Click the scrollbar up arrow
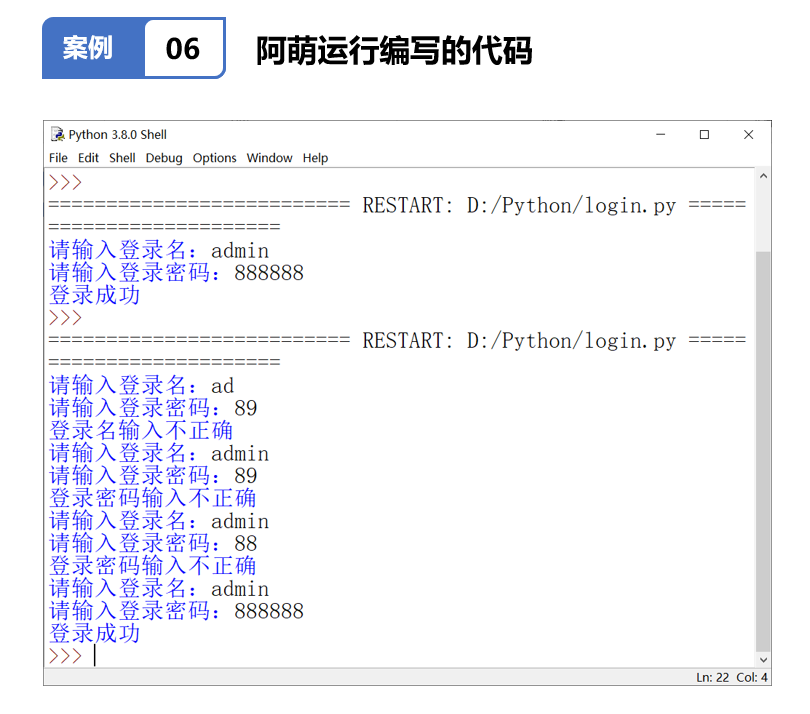Screen dimensions: 810x714 [763, 176]
